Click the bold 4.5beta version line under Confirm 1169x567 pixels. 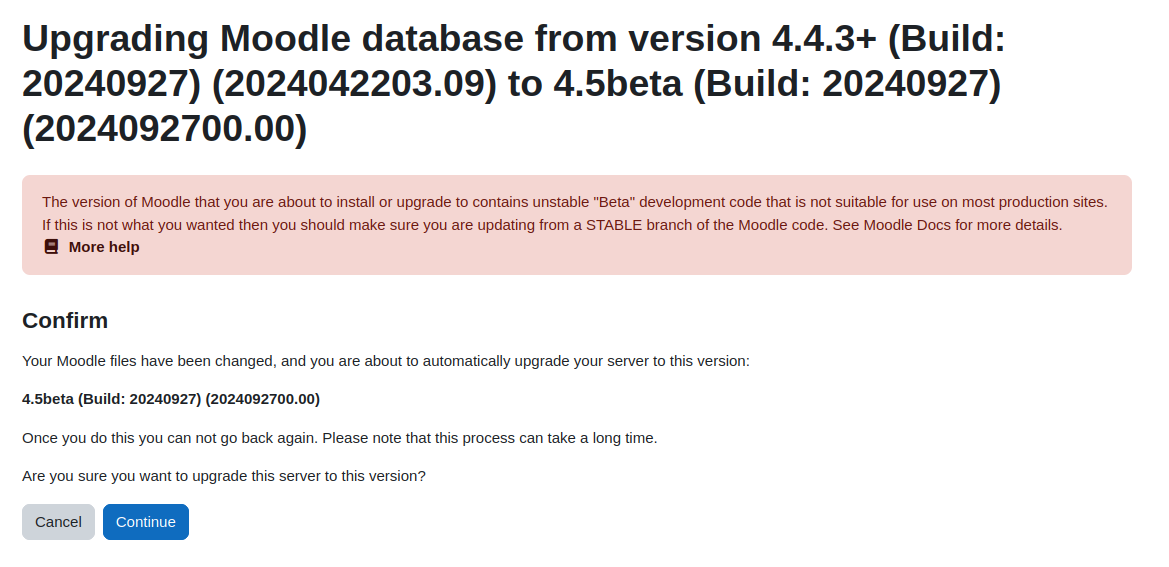[171, 399]
